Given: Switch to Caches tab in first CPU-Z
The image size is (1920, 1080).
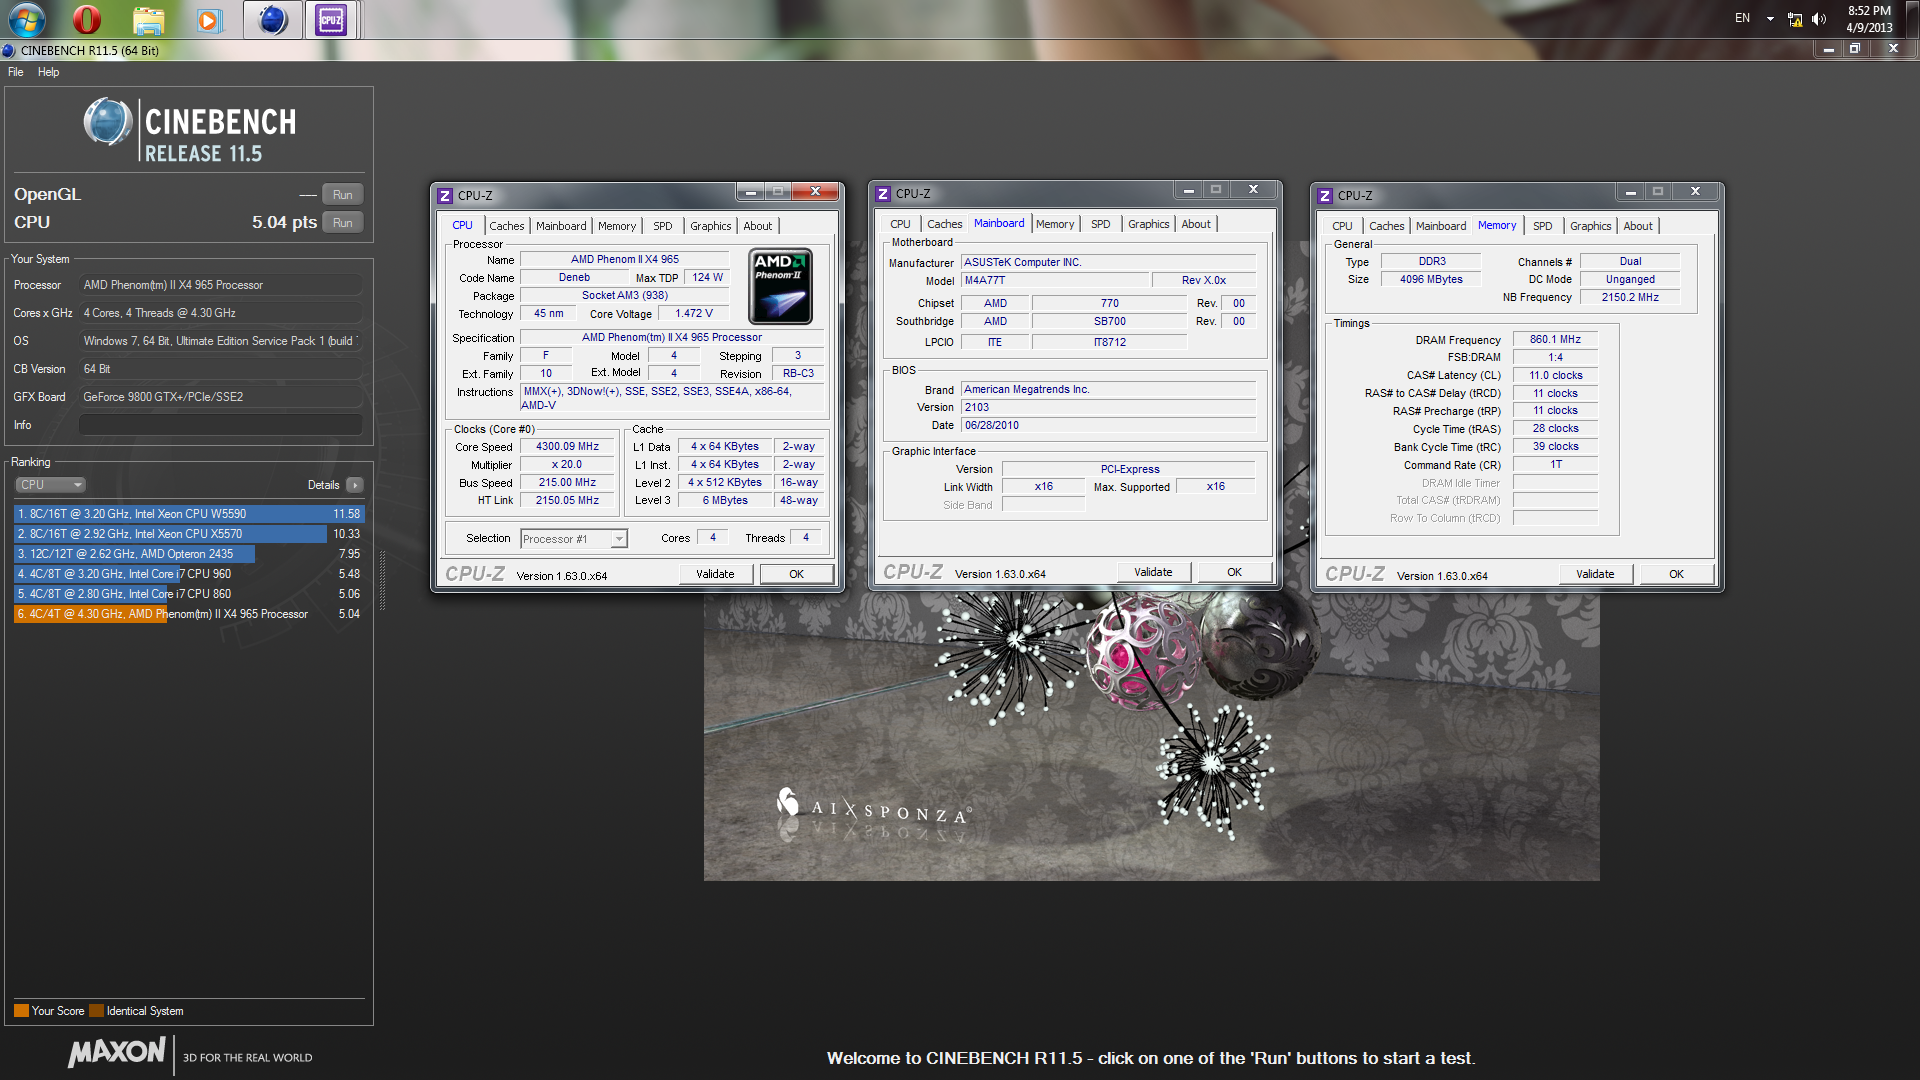Looking at the screenshot, I should point(506,226).
